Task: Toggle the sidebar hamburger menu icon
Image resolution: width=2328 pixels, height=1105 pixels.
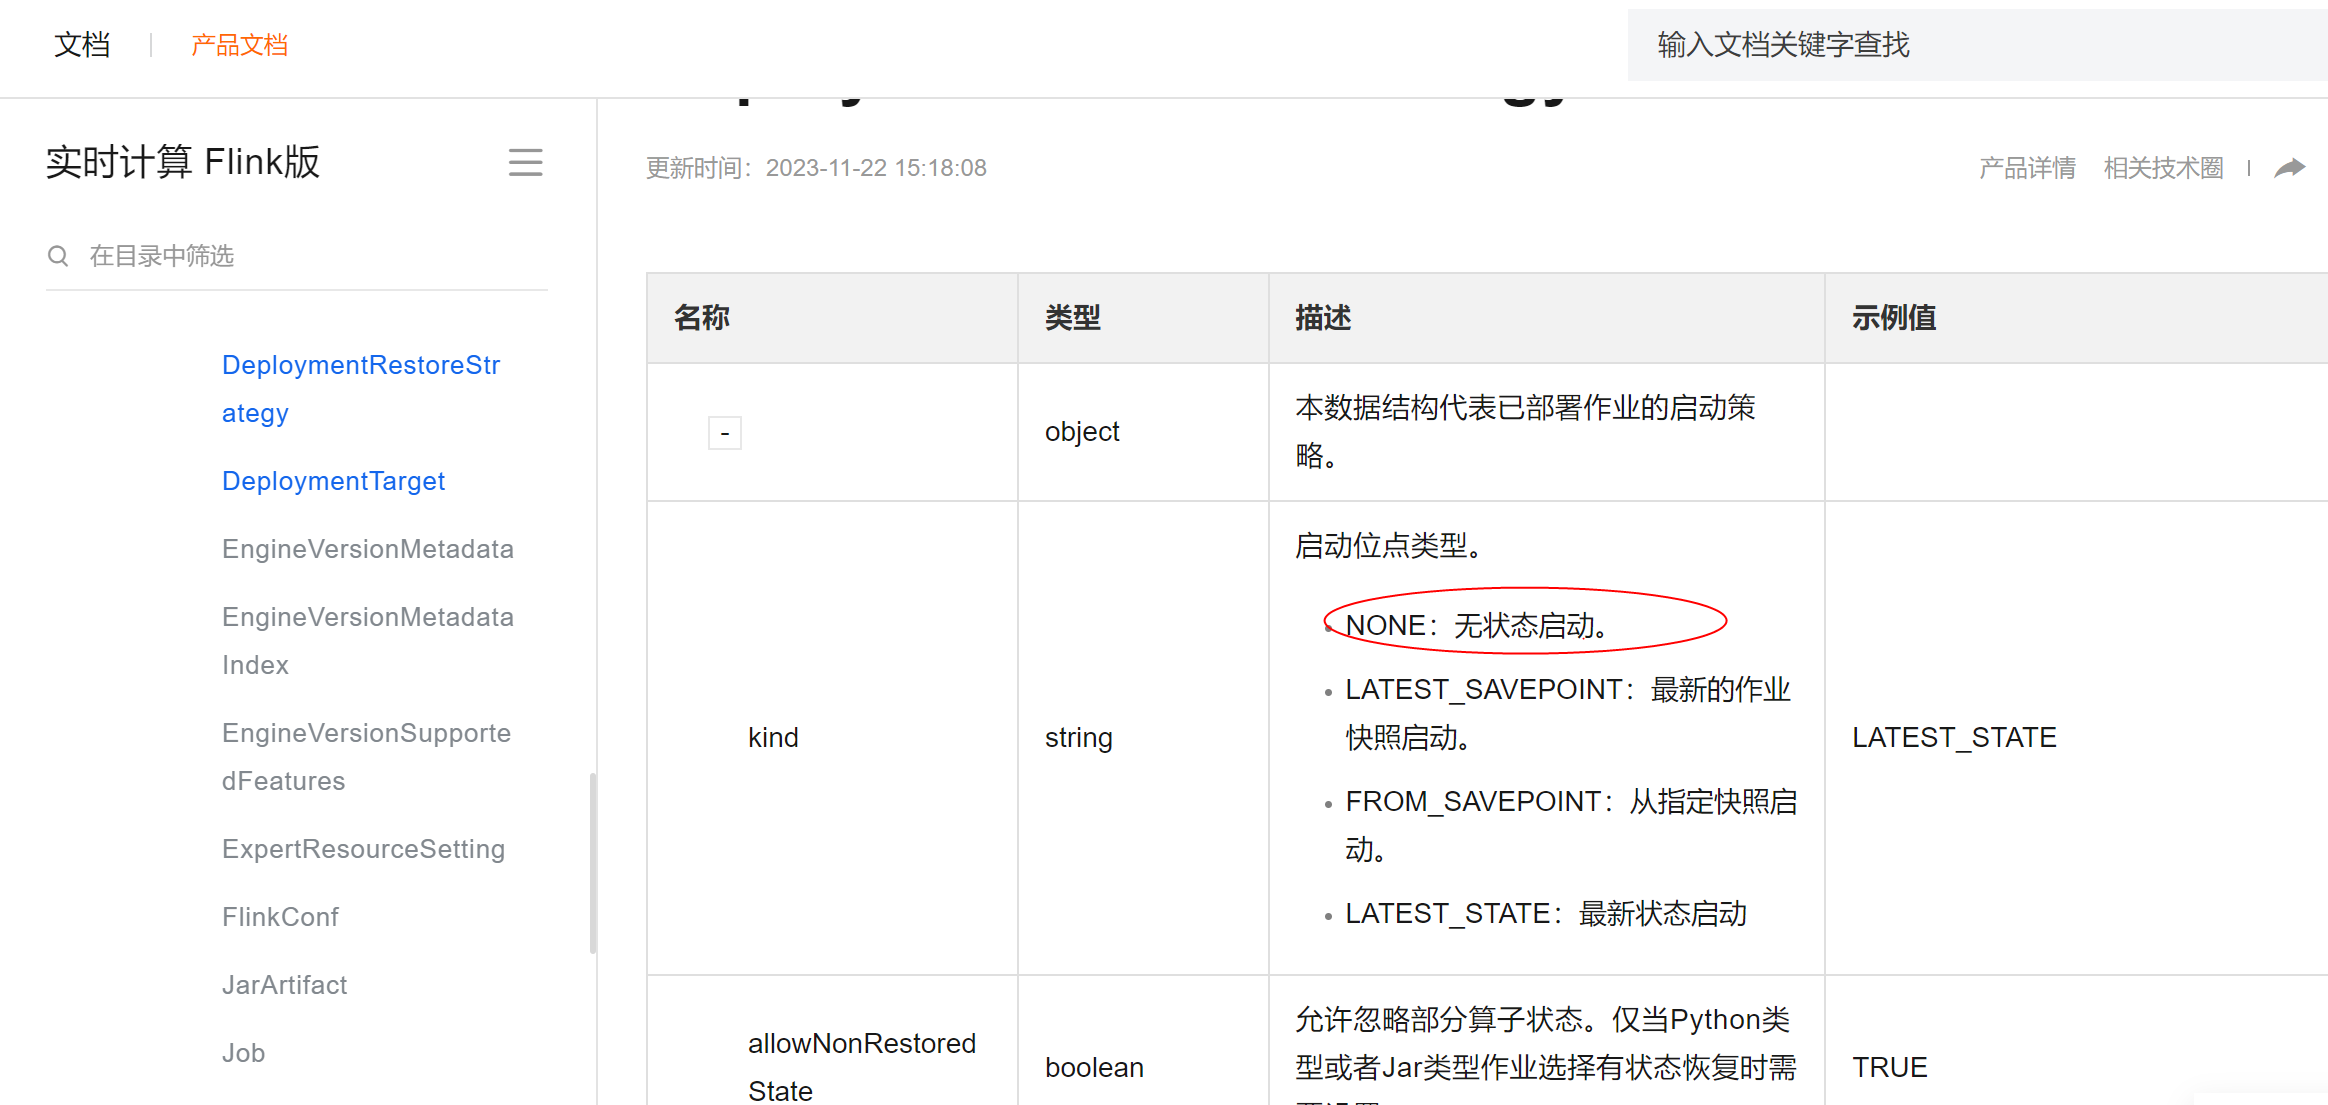Action: click(525, 162)
